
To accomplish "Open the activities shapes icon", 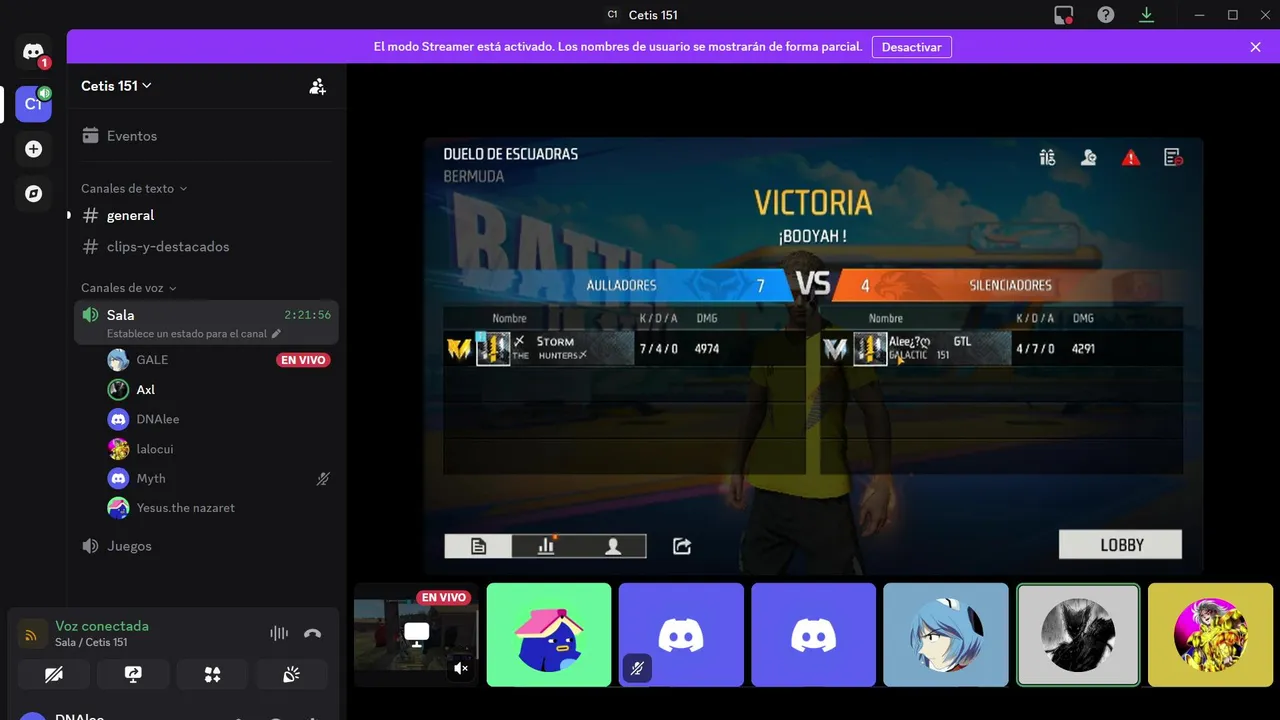I will point(212,675).
